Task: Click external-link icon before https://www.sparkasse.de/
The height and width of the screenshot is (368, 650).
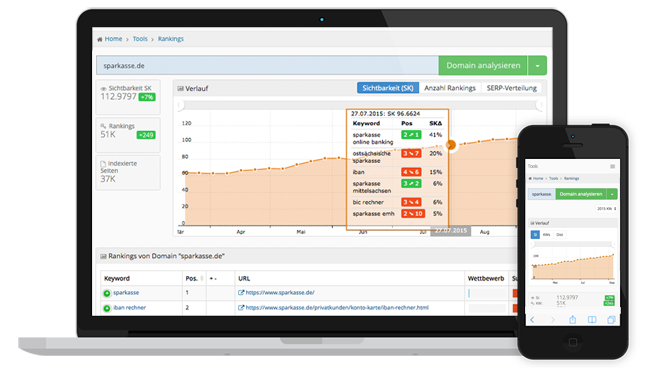Action: (241, 293)
